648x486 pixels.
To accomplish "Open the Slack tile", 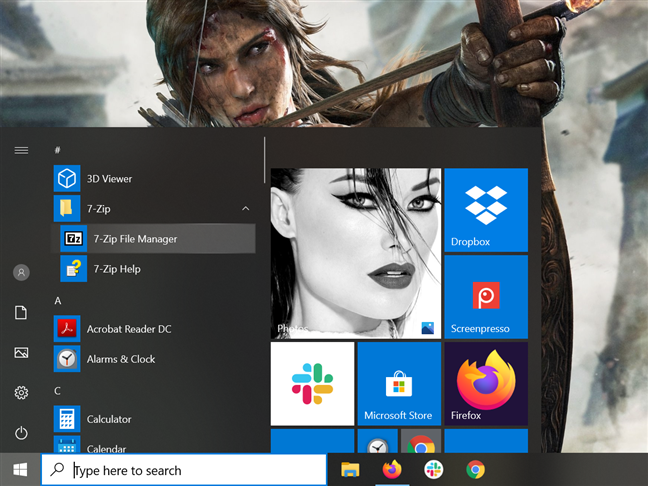I will (312, 384).
